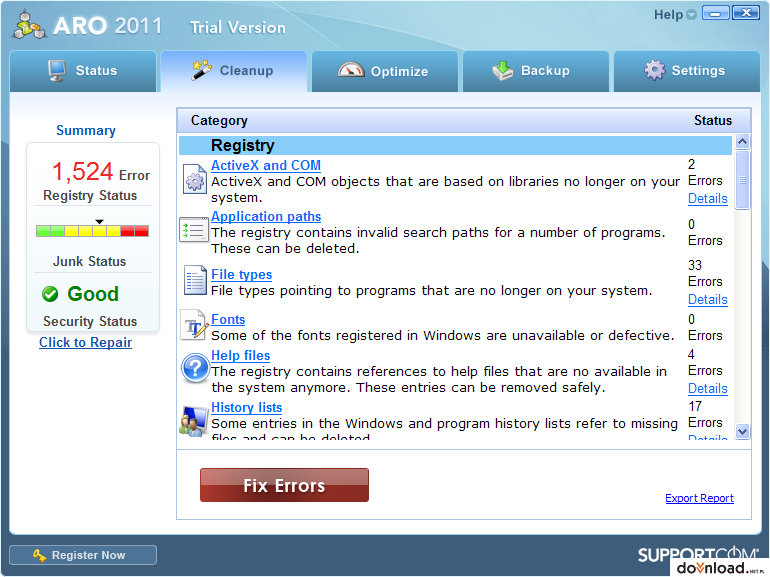
Task: Click the Cleanup tab magic wand icon
Action: (x=201, y=70)
